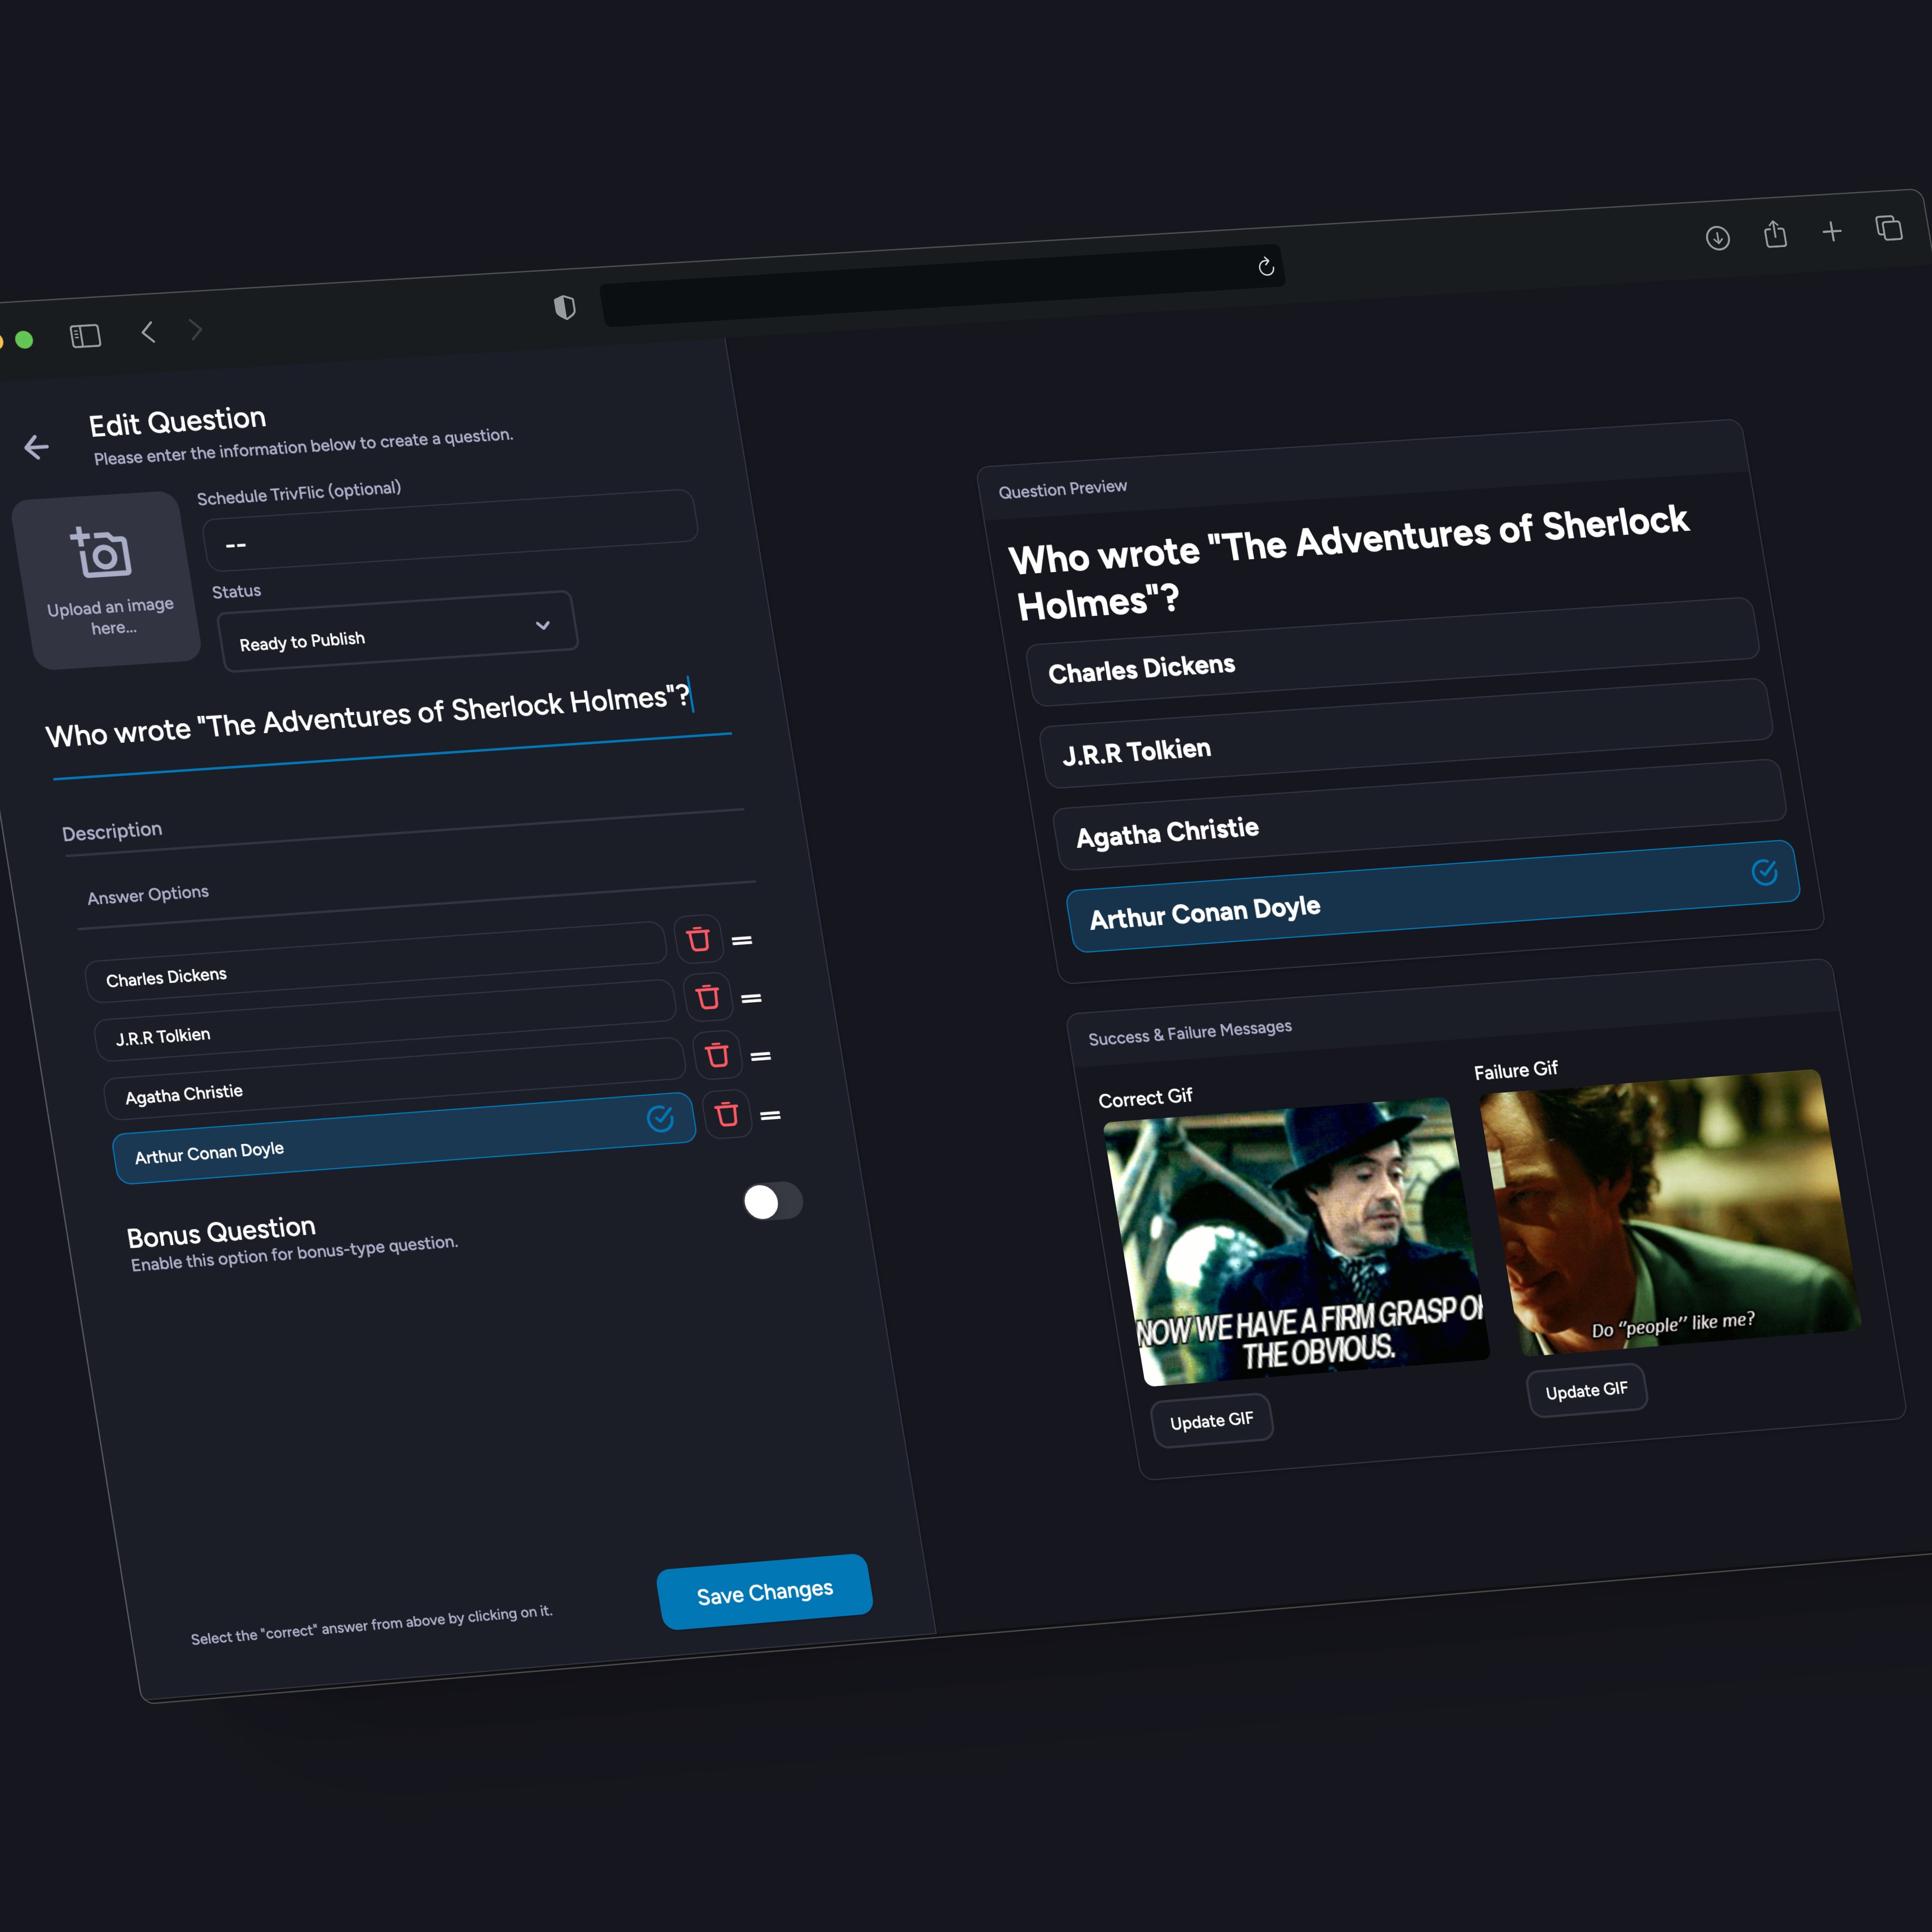Enable the Bonus Question toggle
The width and height of the screenshot is (1932, 1932).
coord(772,1201)
